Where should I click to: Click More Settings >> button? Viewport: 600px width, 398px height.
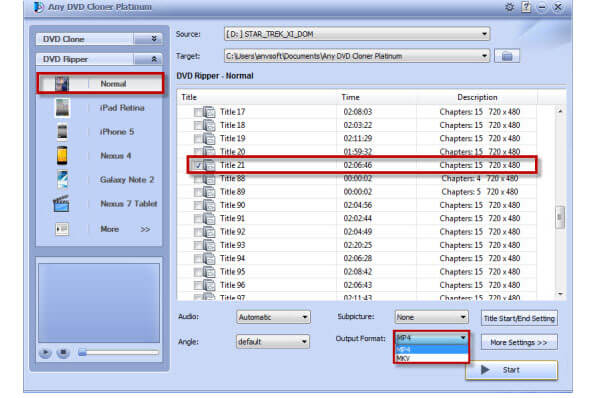click(519, 342)
